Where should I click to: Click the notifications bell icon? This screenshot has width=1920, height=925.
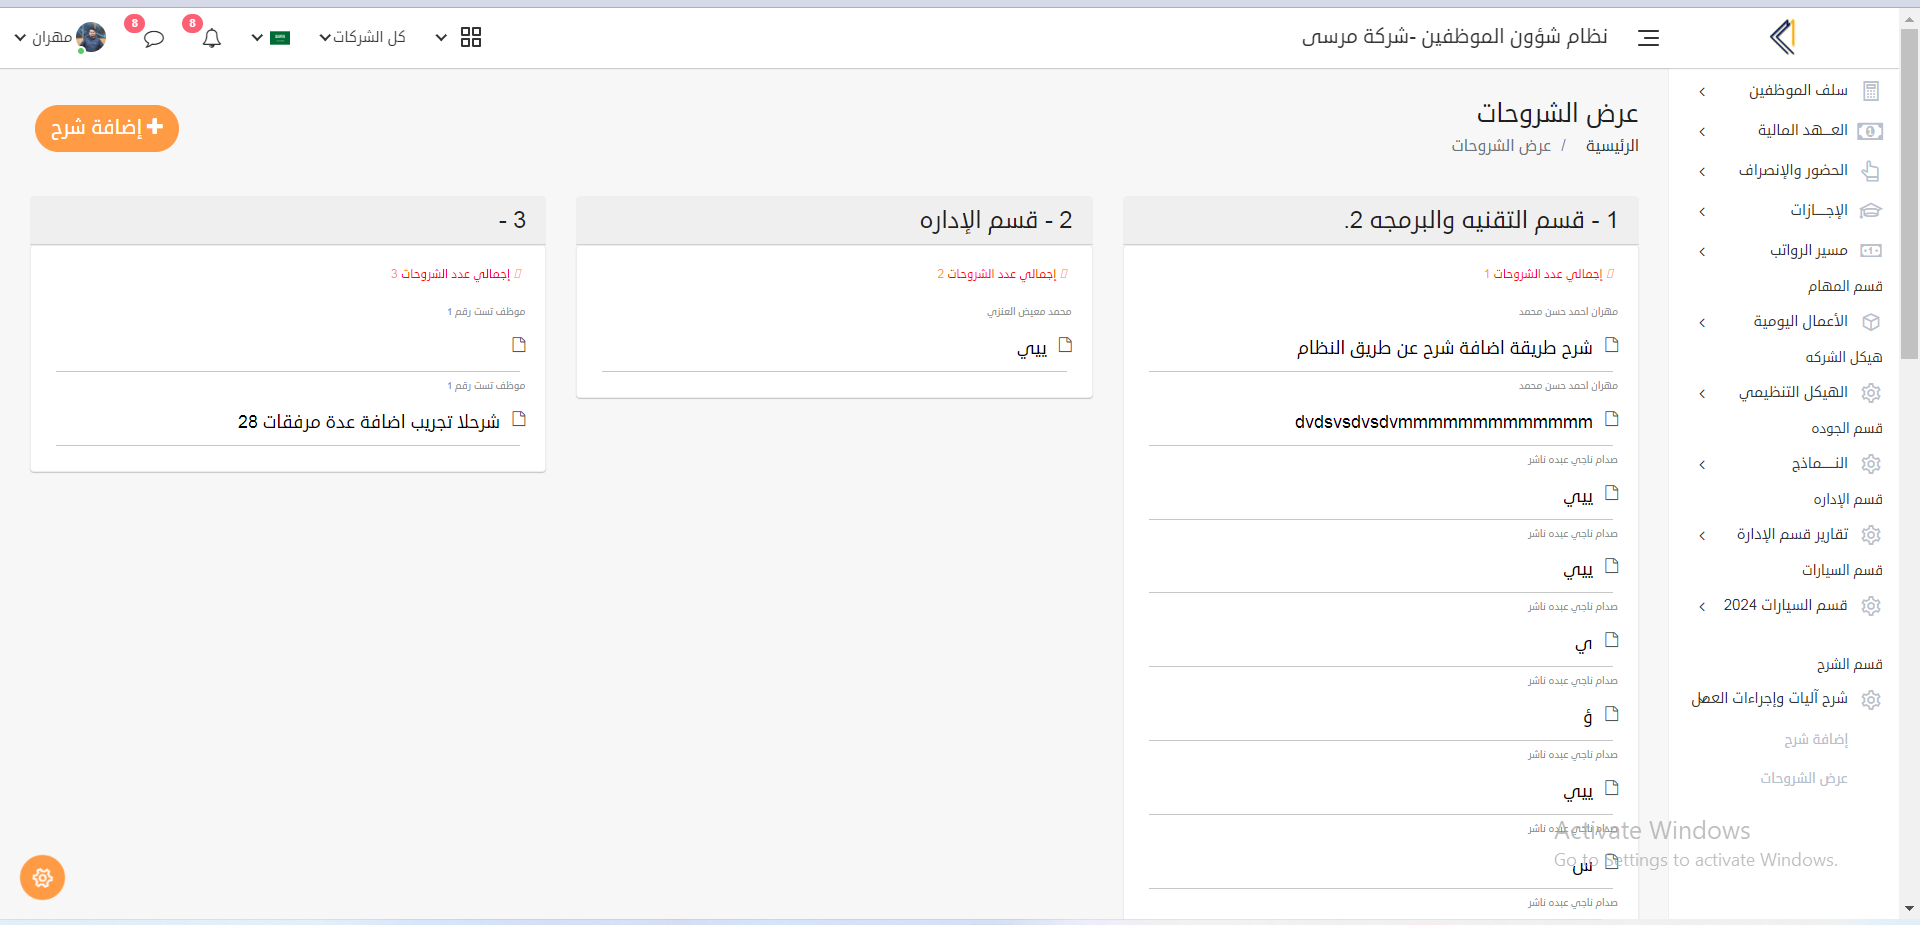(x=211, y=39)
